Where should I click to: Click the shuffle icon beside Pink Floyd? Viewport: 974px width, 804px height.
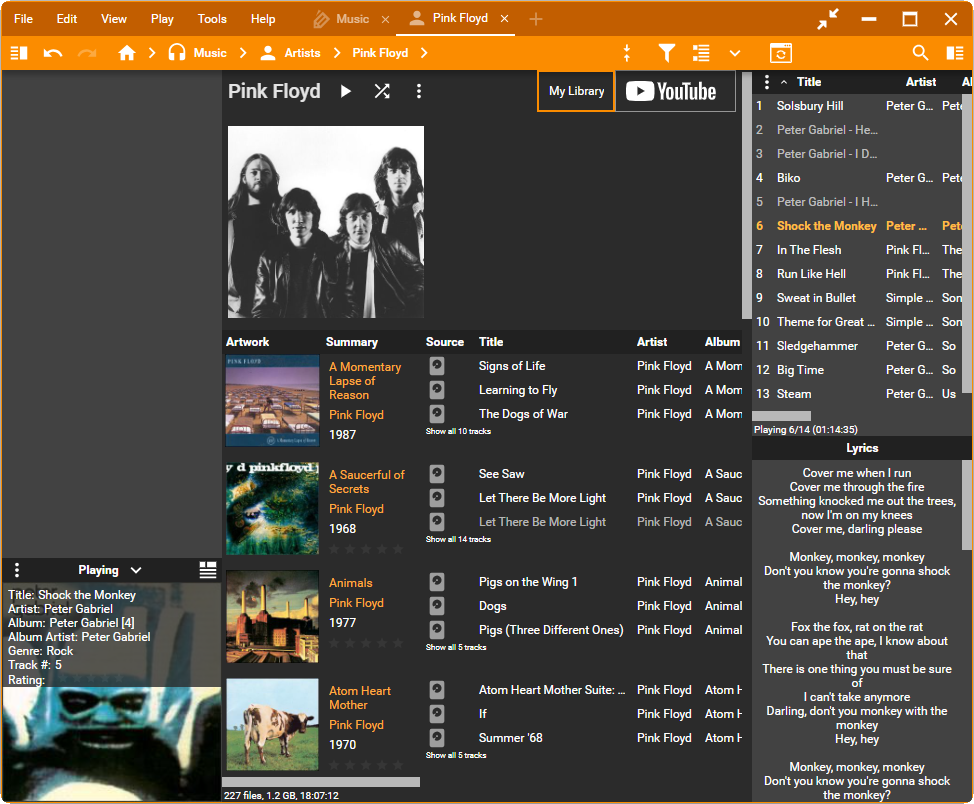click(382, 91)
